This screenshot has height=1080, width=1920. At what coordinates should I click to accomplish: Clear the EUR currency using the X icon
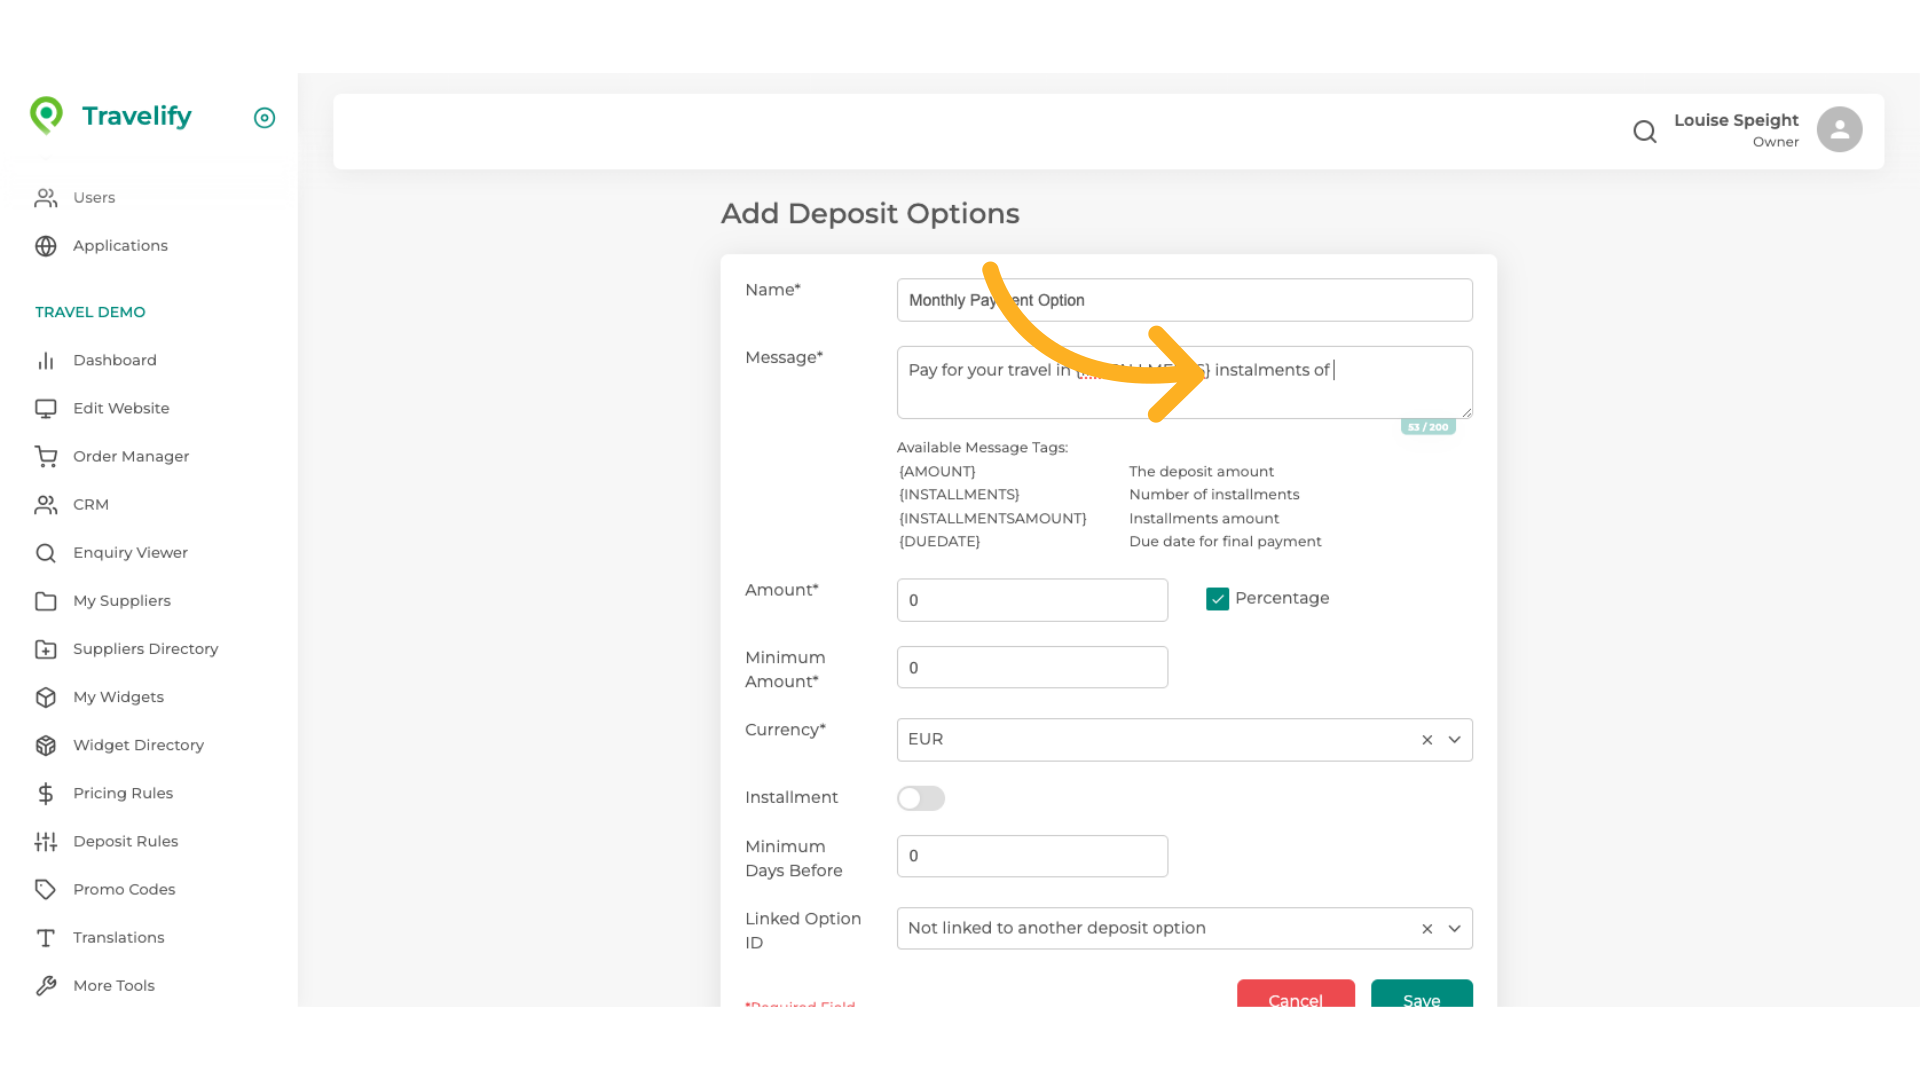1427,740
